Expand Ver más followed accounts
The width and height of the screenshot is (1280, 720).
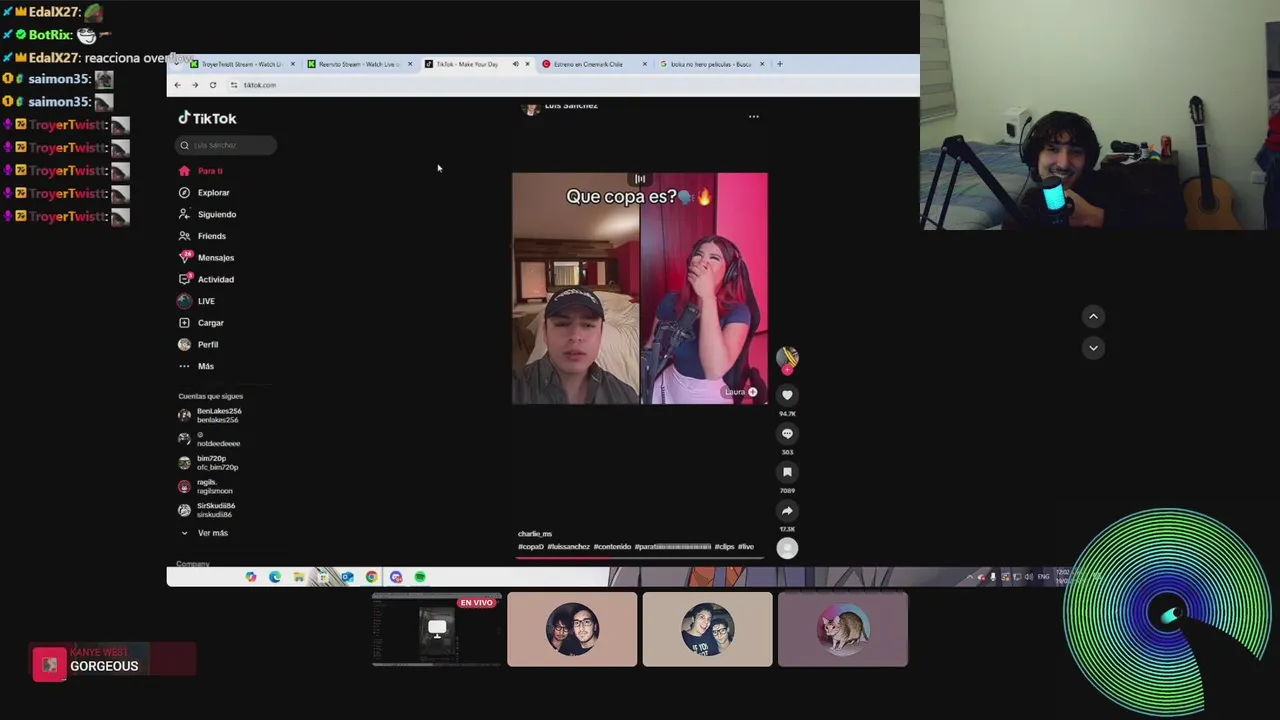click(x=204, y=533)
